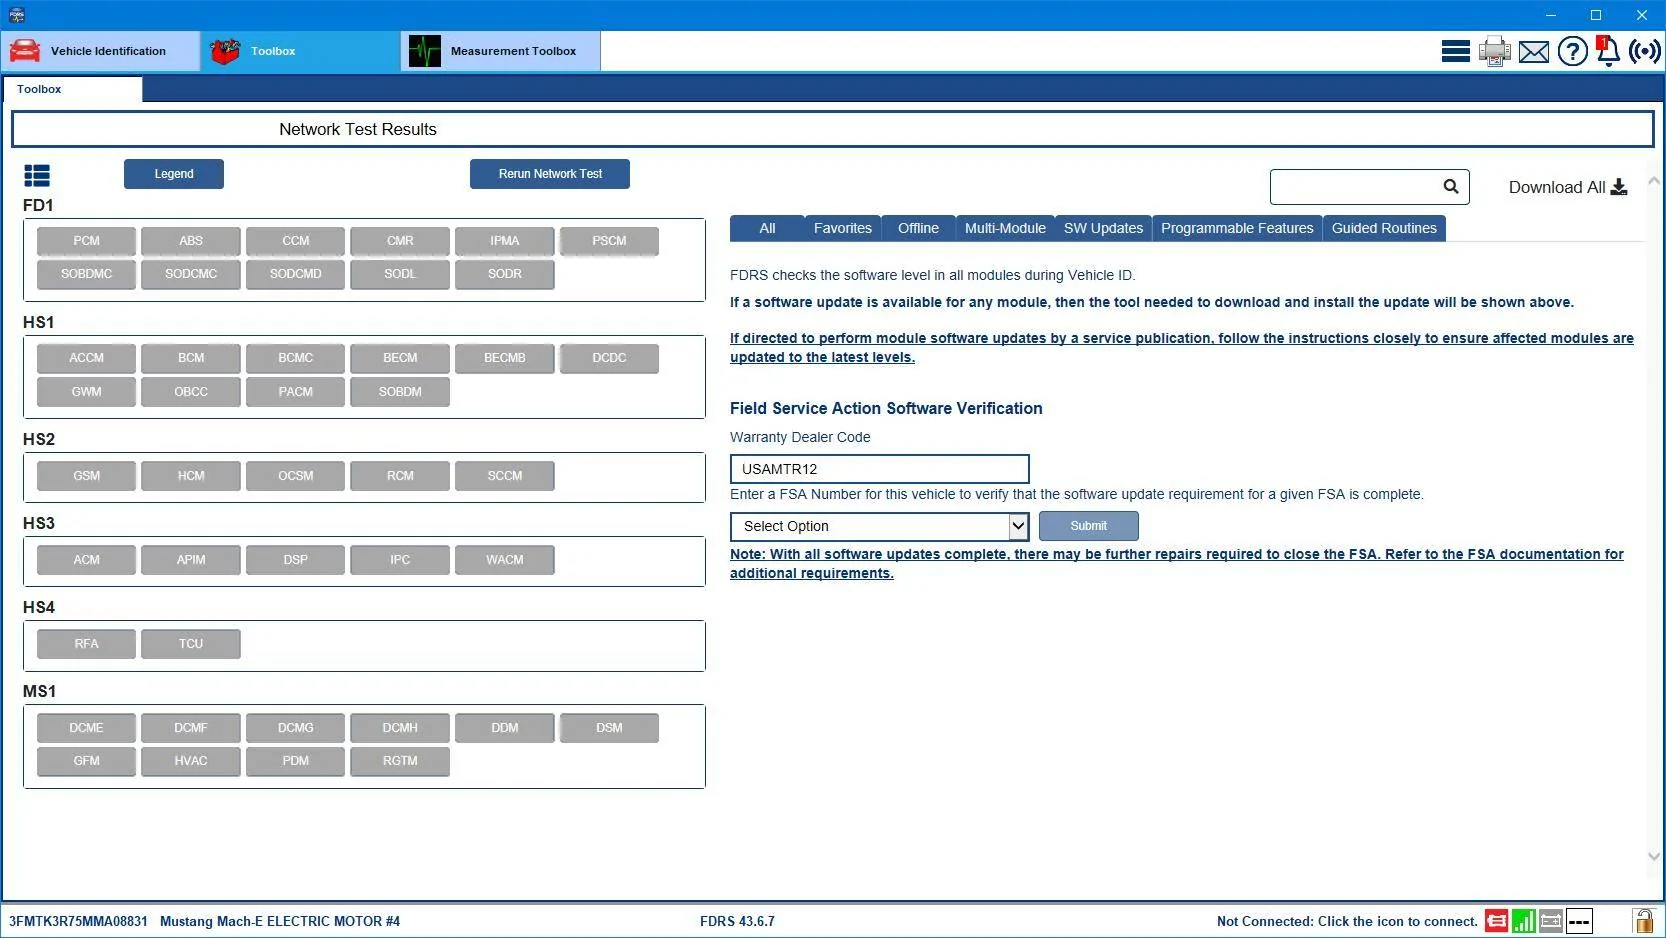
Task: Click the green signal strength icon
Action: pyautogui.click(x=1524, y=921)
